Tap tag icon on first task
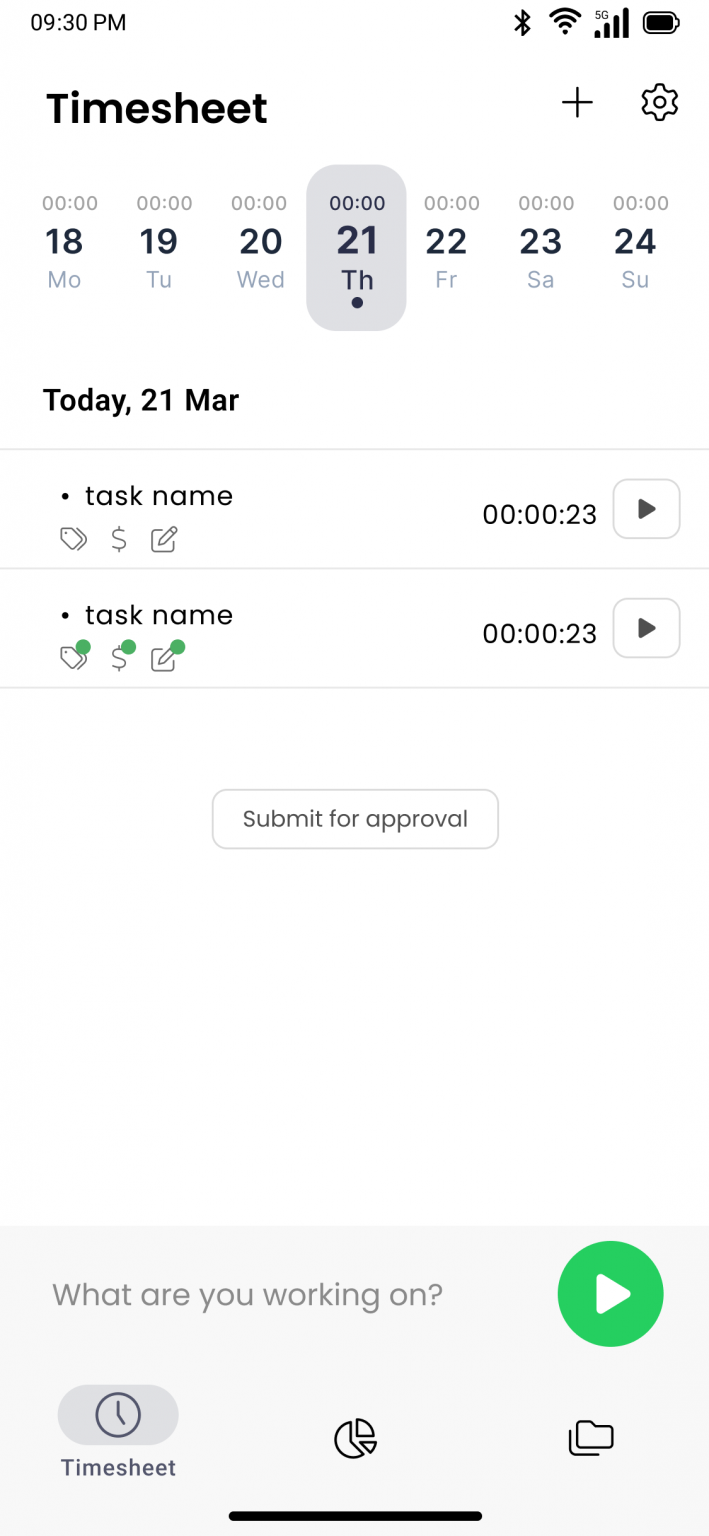This screenshot has height=1536, width=709. (73, 540)
